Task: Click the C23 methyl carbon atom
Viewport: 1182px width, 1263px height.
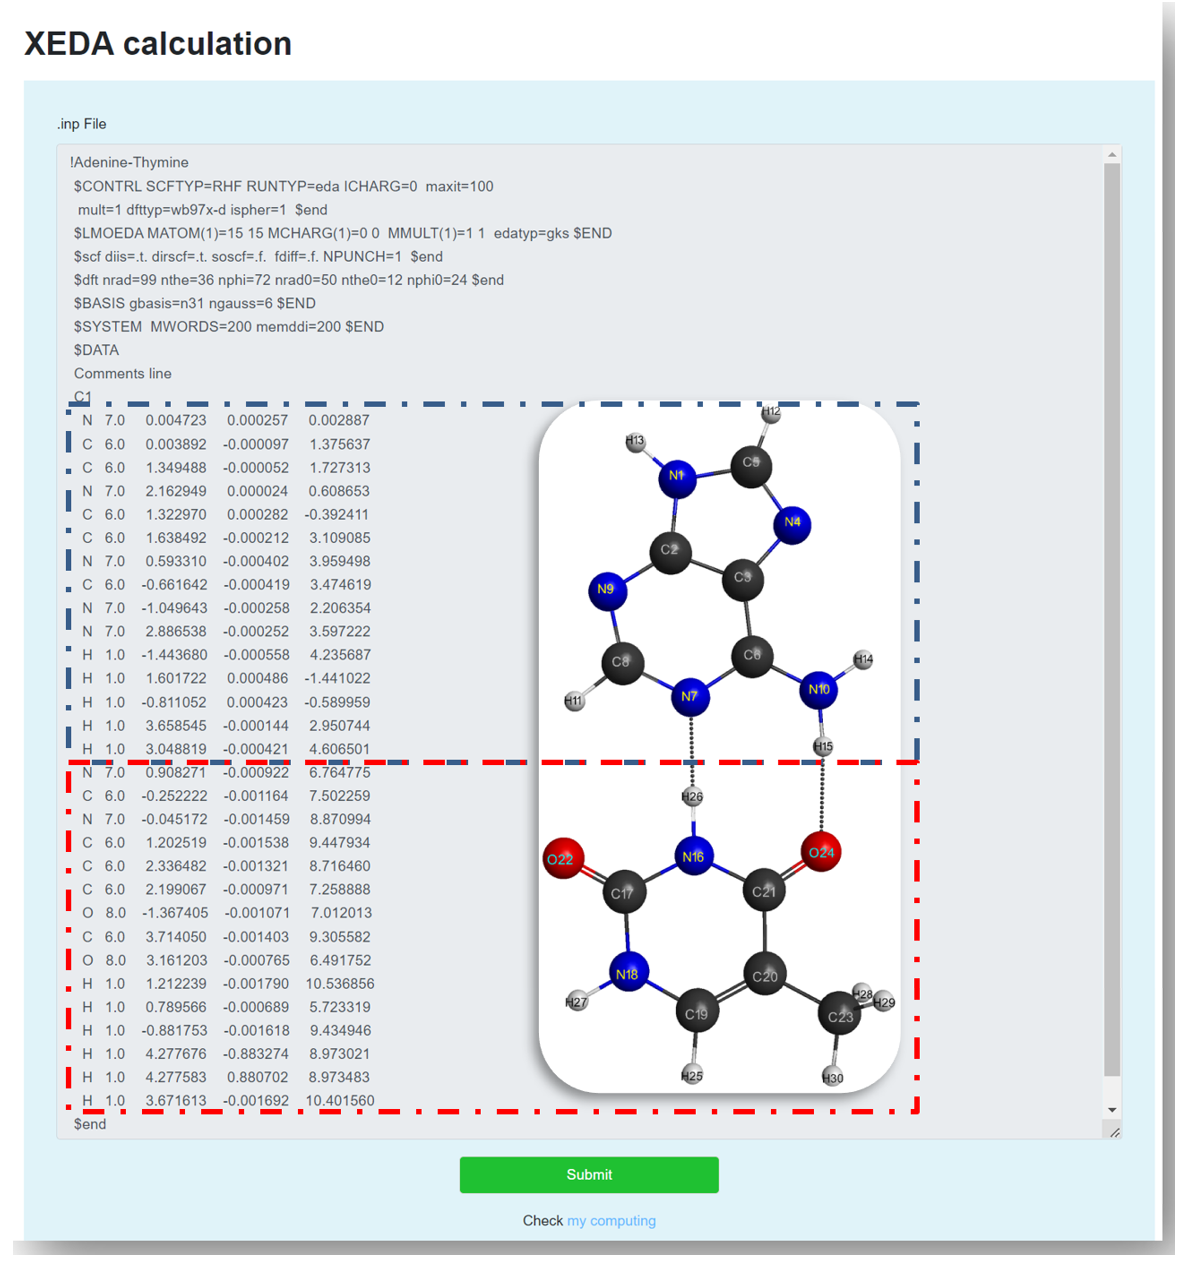Action: (840, 1016)
